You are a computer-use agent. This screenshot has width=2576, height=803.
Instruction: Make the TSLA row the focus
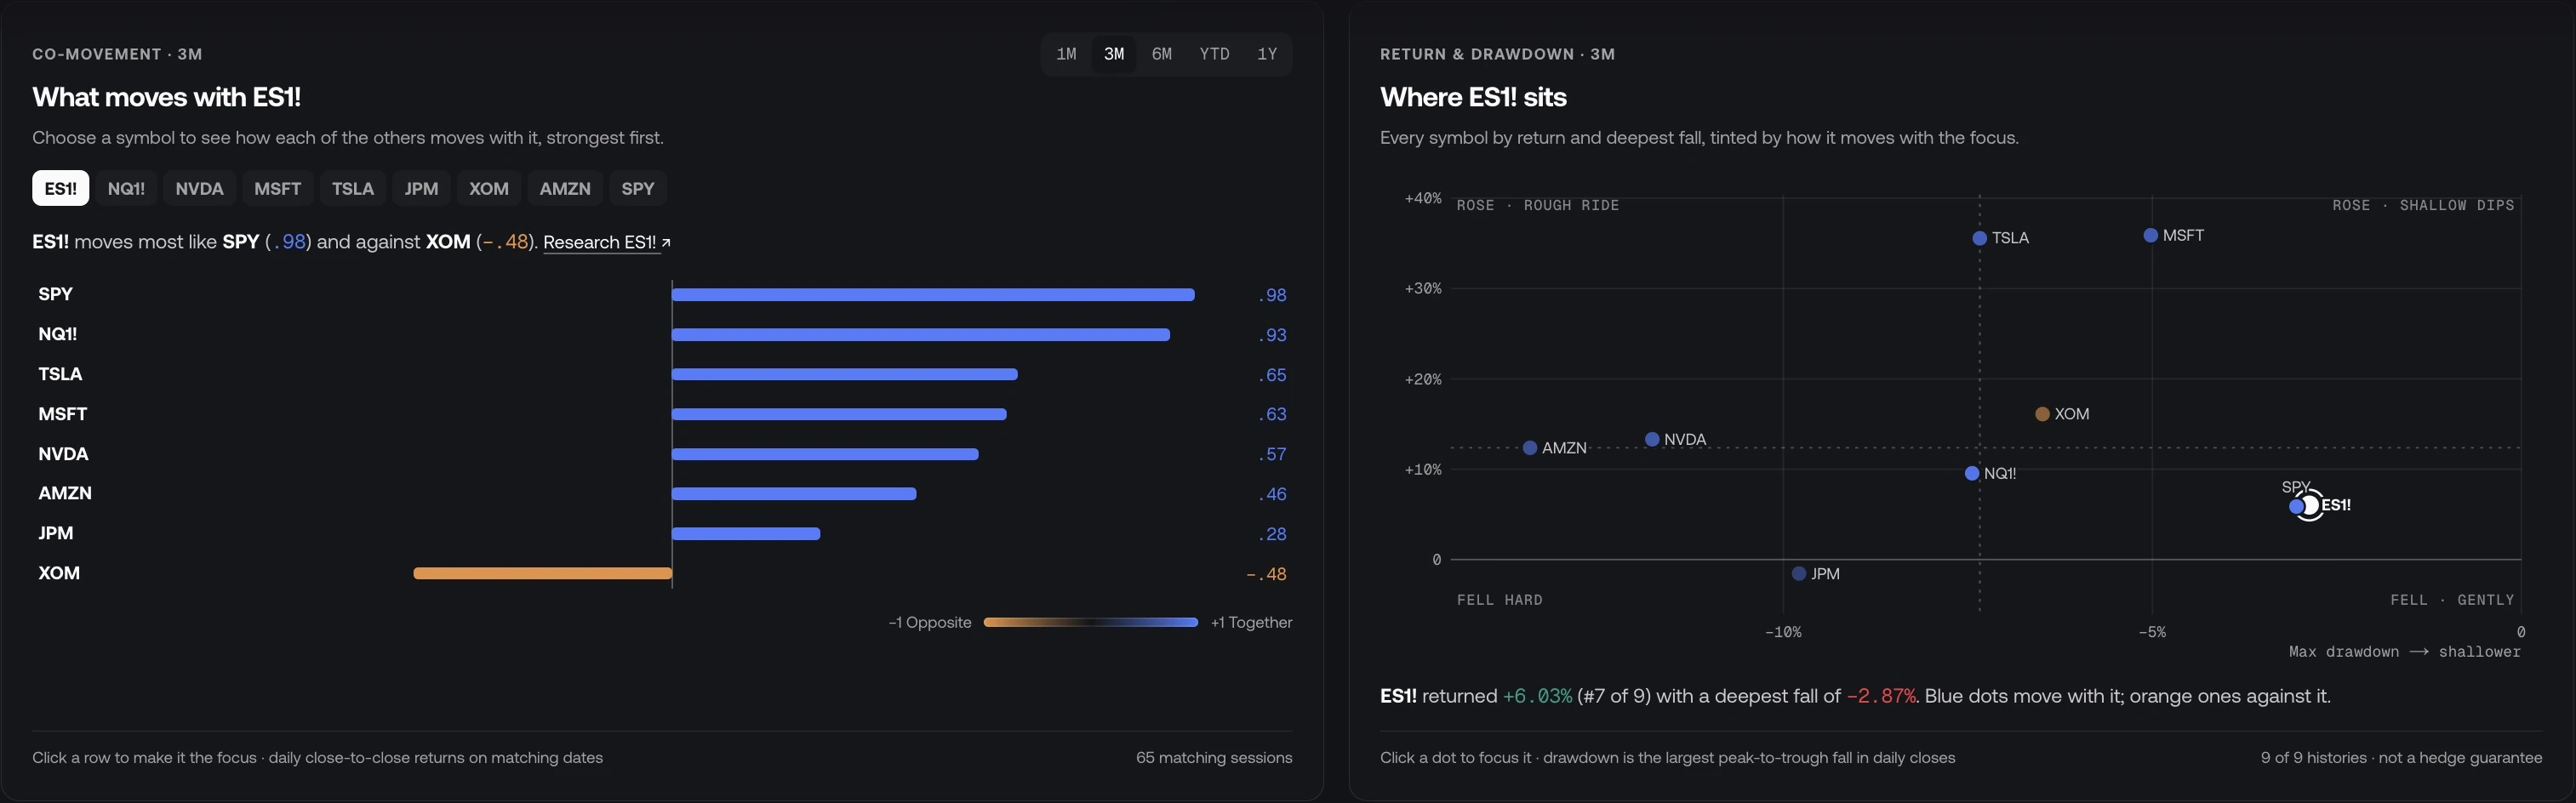point(662,374)
